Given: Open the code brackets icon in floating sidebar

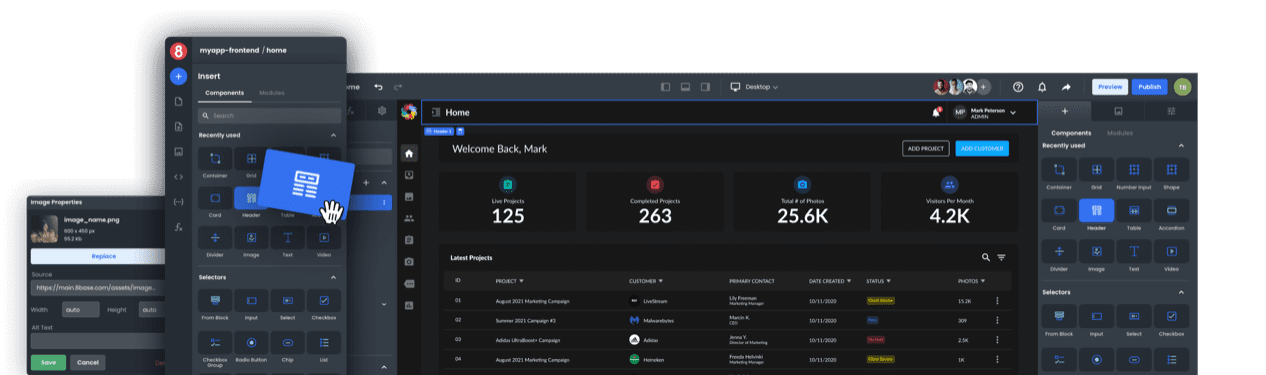Looking at the screenshot, I should pos(178,177).
